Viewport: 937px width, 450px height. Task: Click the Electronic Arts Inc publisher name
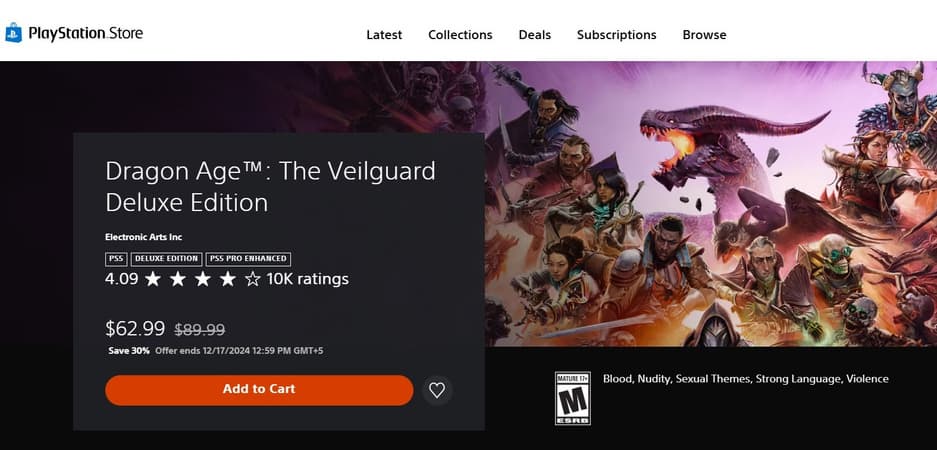pos(143,237)
